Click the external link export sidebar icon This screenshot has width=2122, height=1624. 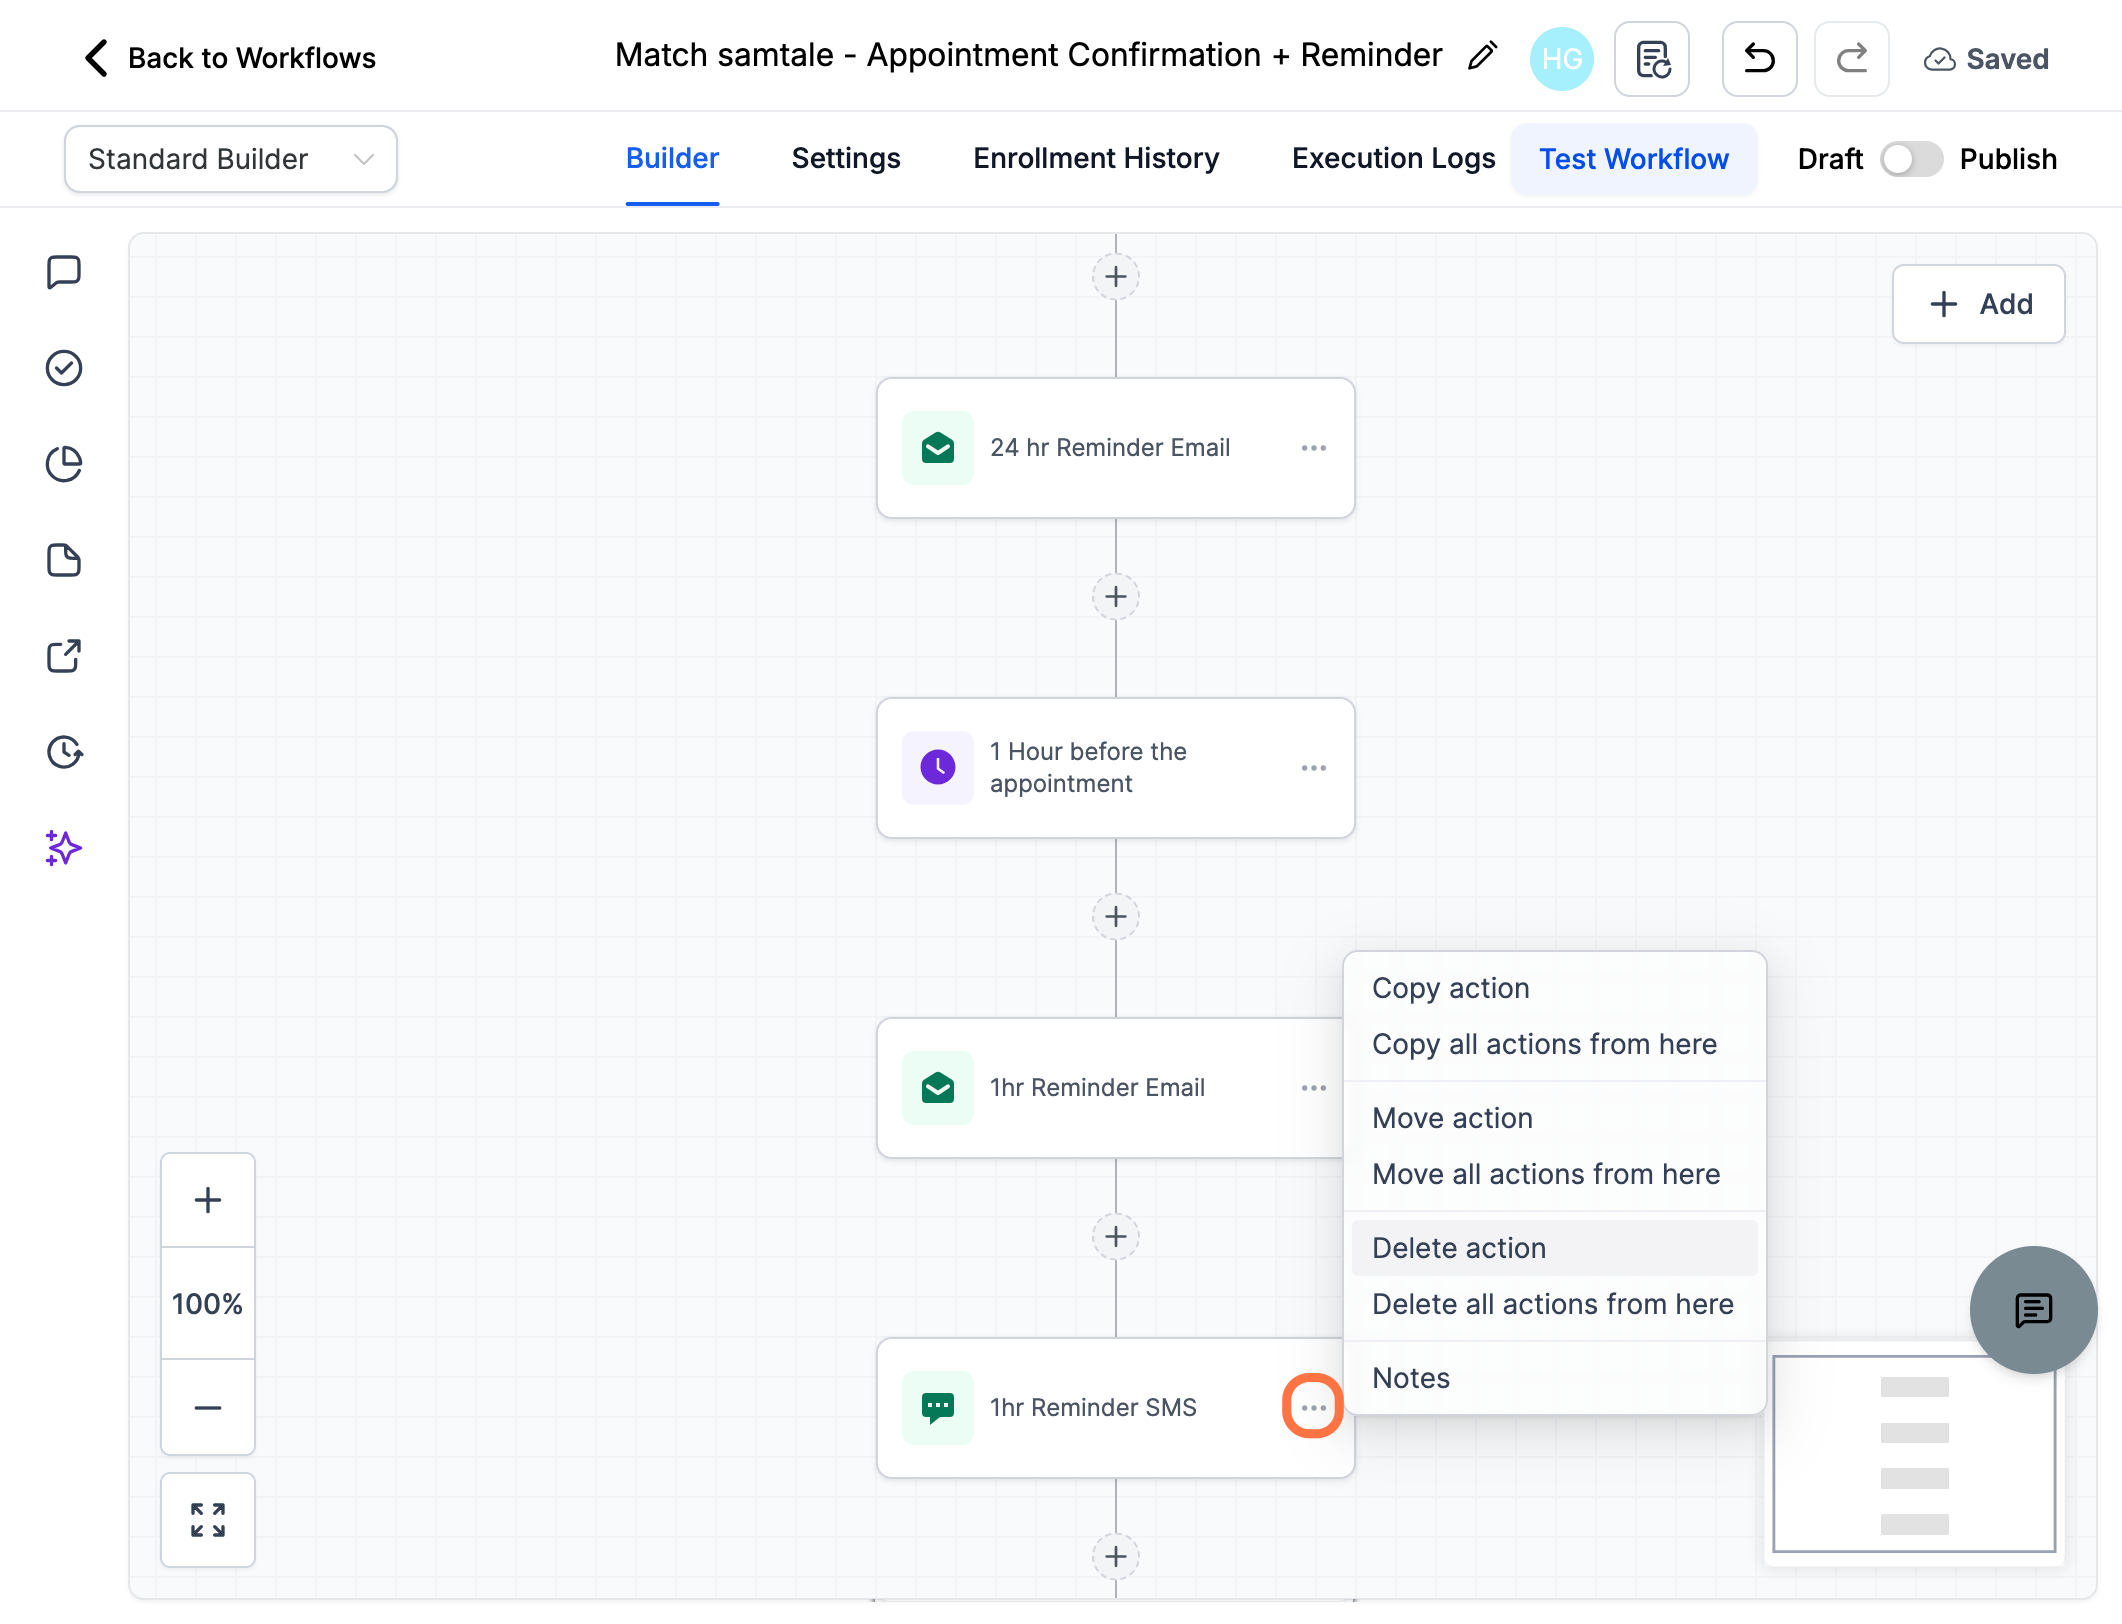tap(64, 656)
